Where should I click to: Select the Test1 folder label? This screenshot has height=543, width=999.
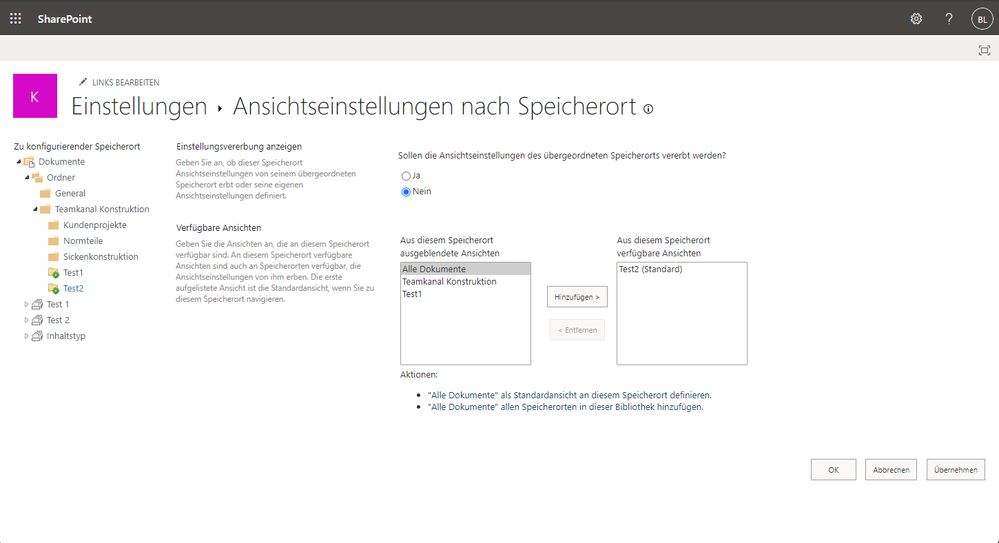(73, 273)
